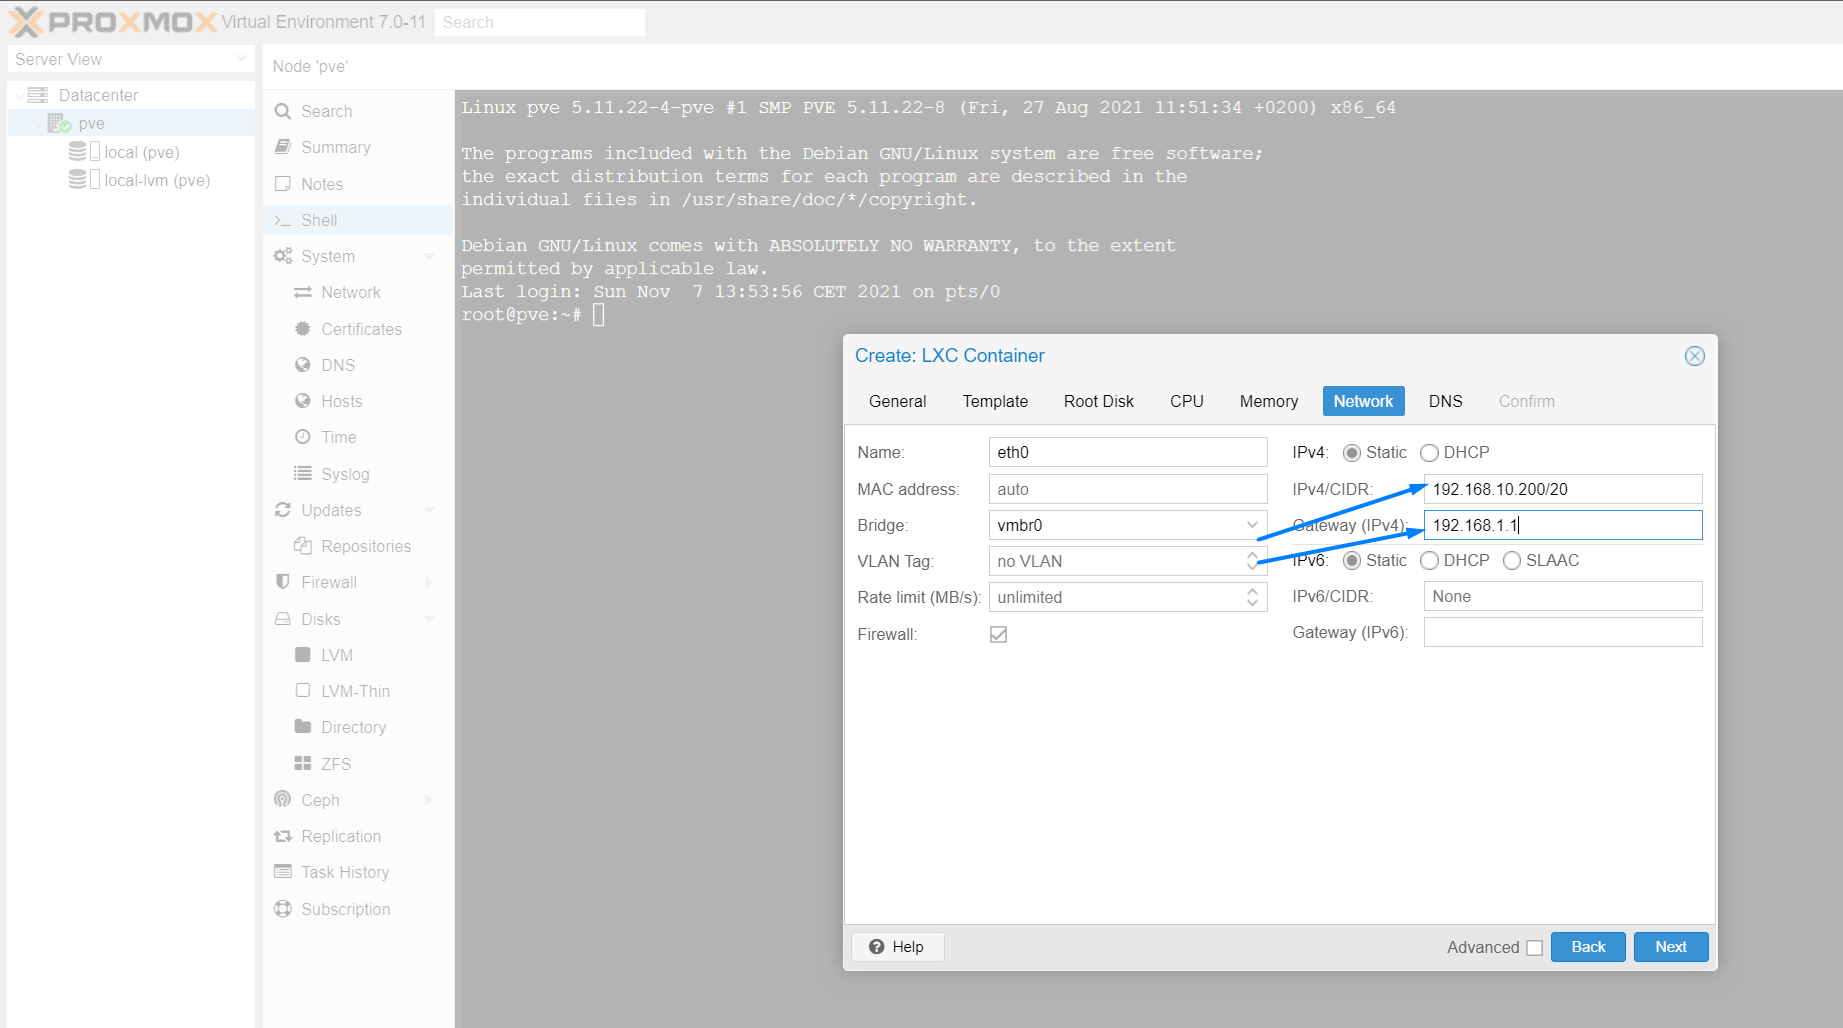1843x1028 pixels.
Task: Select IPv4 DHCP radio button
Action: point(1429,453)
